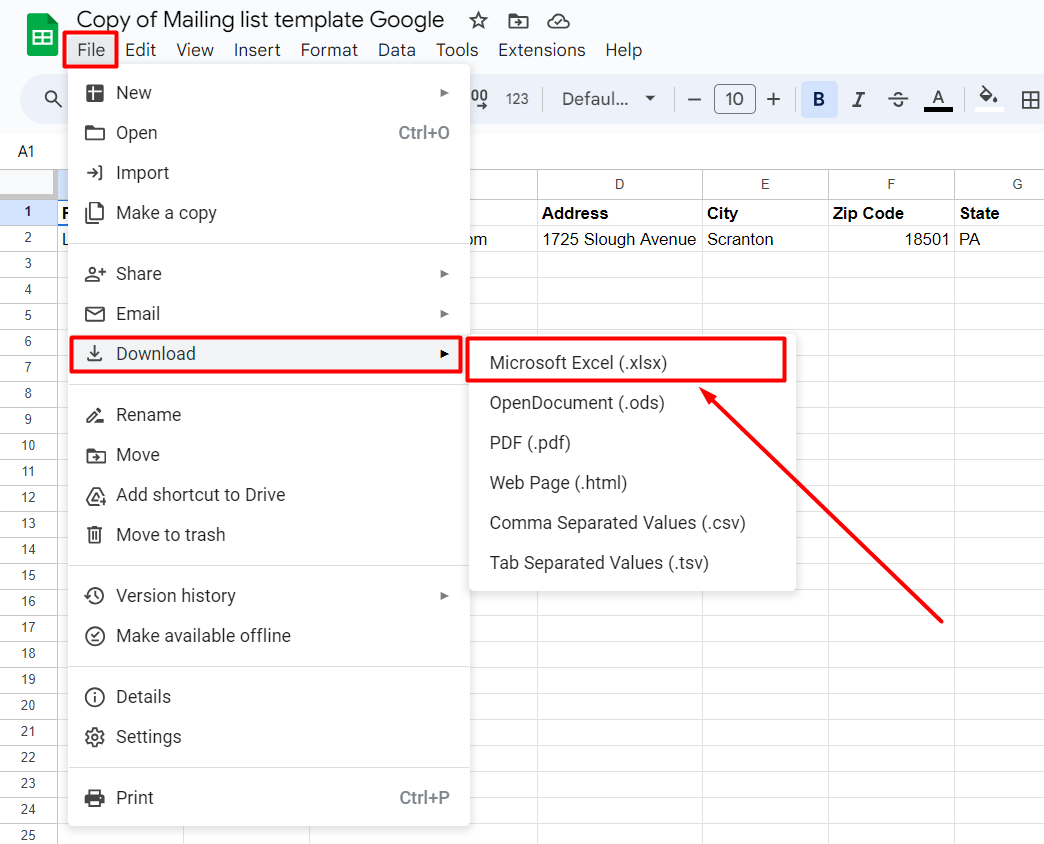Select Move in File menu
The width and height of the screenshot is (1044, 844).
click(x=269, y=455)
